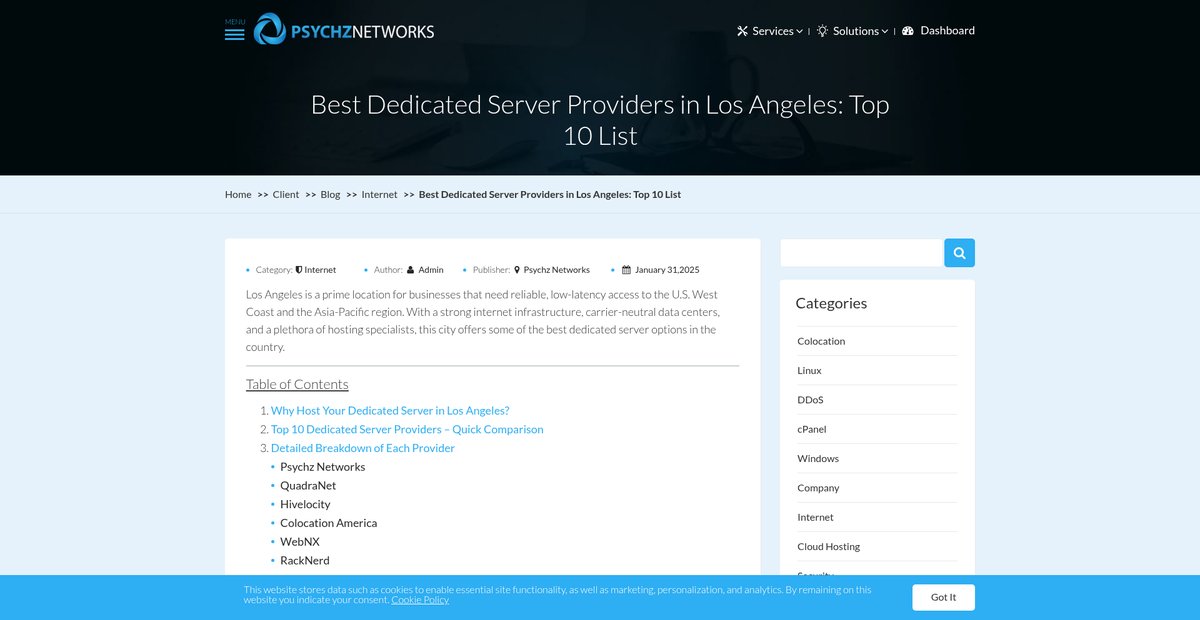Open the Dashboard link
The height and width of the screenshot is (620, 1200).
coord(947,30)
